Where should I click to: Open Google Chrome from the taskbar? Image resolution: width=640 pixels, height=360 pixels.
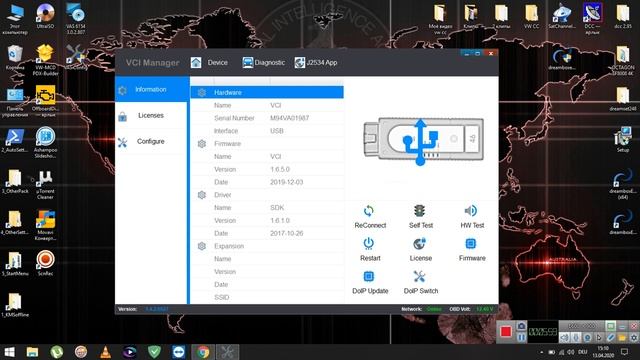[203, 352]
